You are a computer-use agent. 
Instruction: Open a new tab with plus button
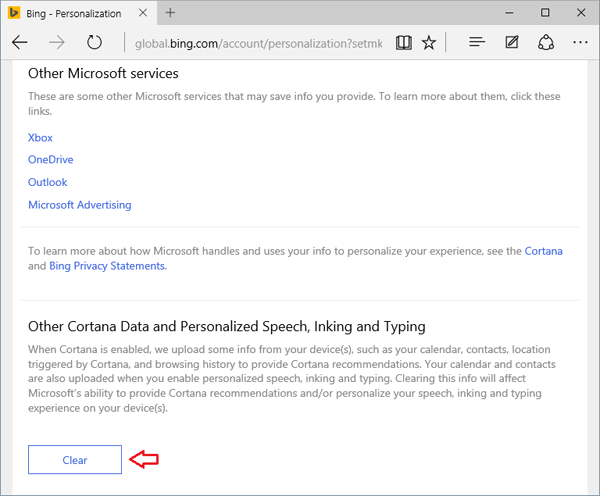point(170,13)
